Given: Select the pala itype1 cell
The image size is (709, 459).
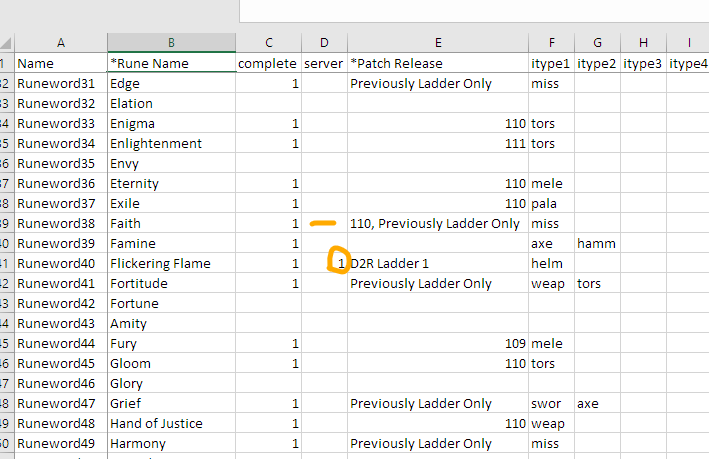Looking at the screenshot, I should pos(551,203).
